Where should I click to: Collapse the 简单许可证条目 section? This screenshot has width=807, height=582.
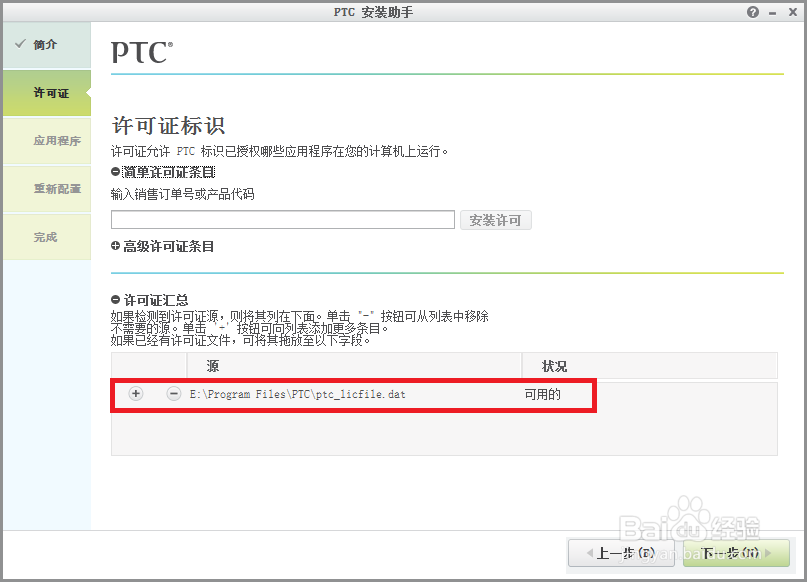pyautogui.click(x=115, y=172)
